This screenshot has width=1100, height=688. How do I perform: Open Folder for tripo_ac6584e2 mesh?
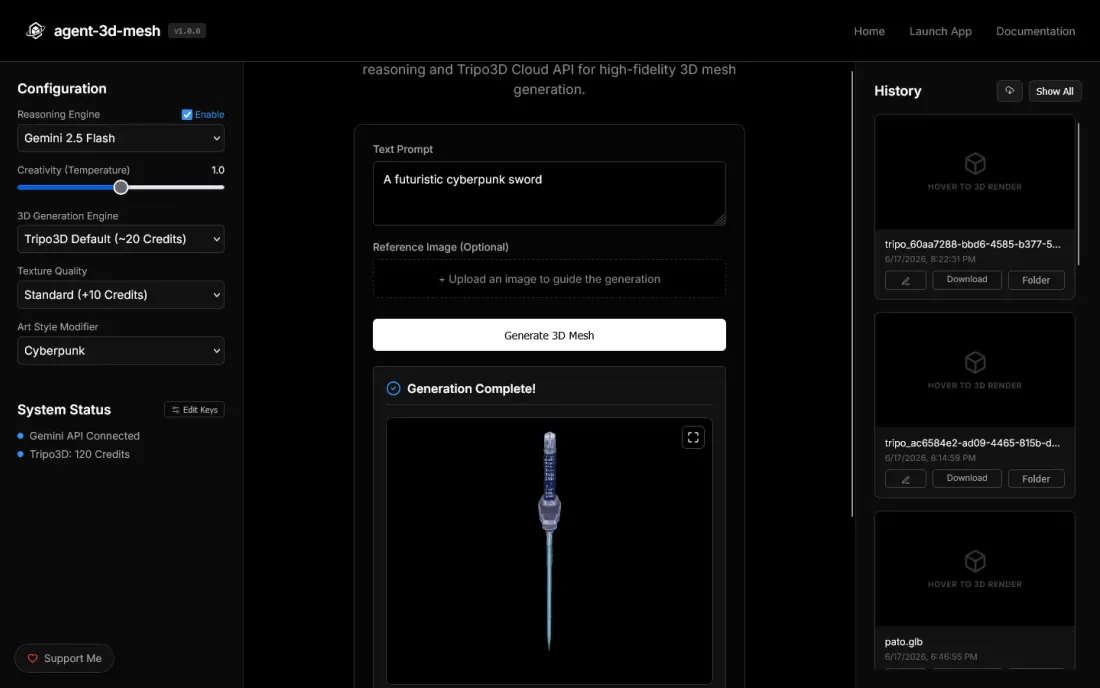(1035, 478)
